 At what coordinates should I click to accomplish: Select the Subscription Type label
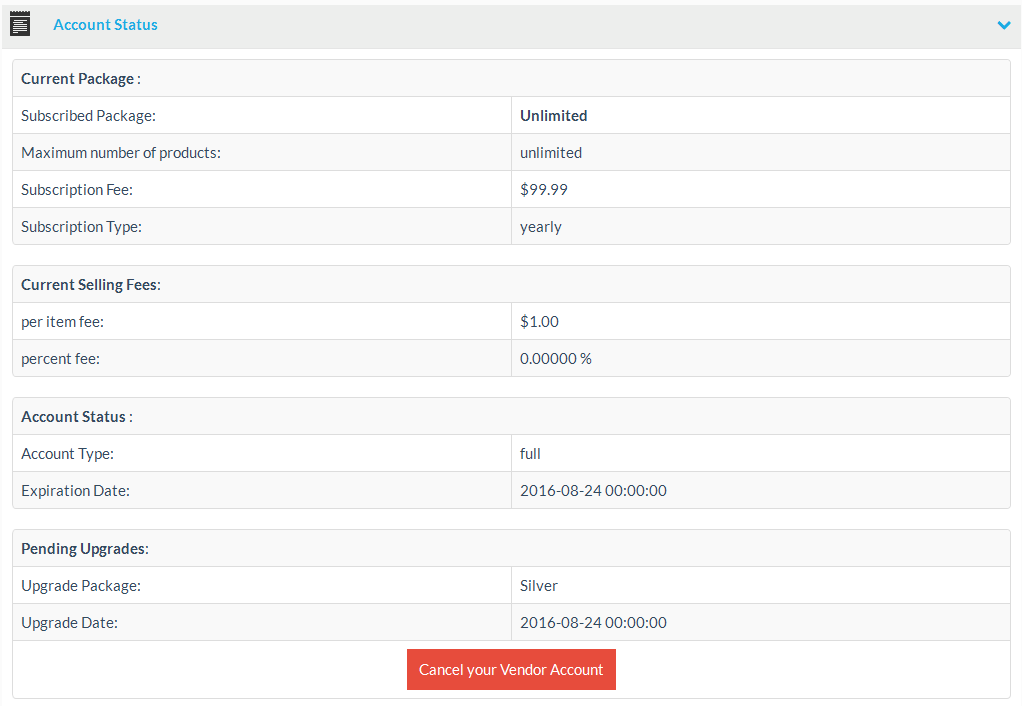pos(81,227)
